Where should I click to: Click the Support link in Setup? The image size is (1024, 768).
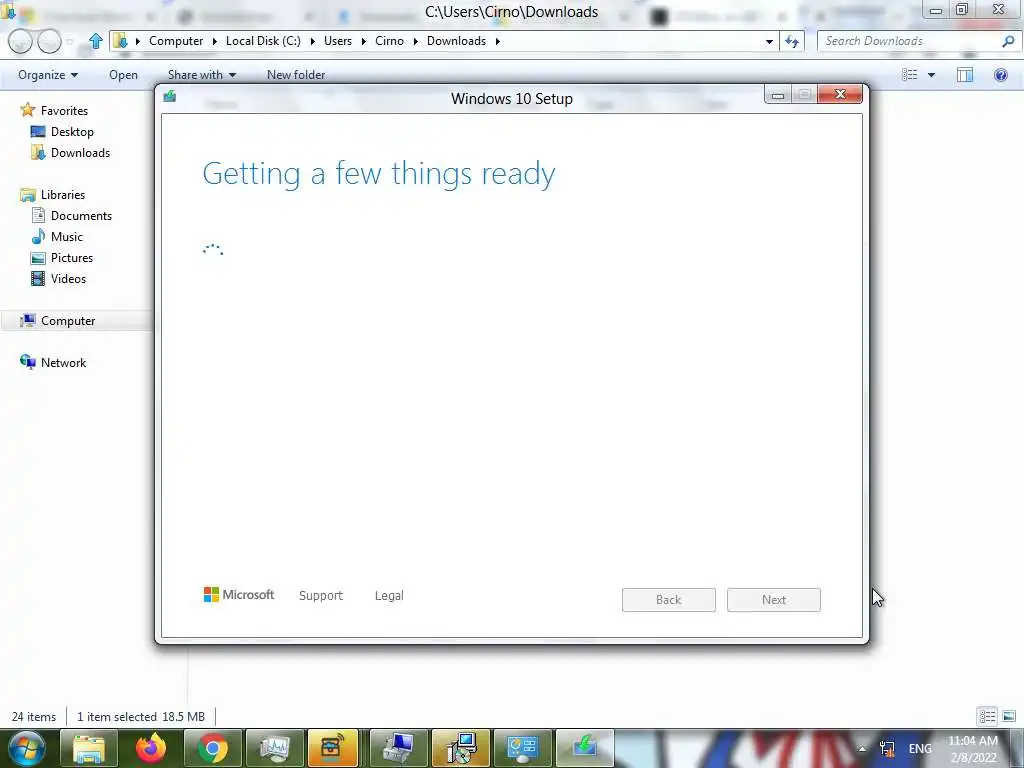[x=321, y=596]
